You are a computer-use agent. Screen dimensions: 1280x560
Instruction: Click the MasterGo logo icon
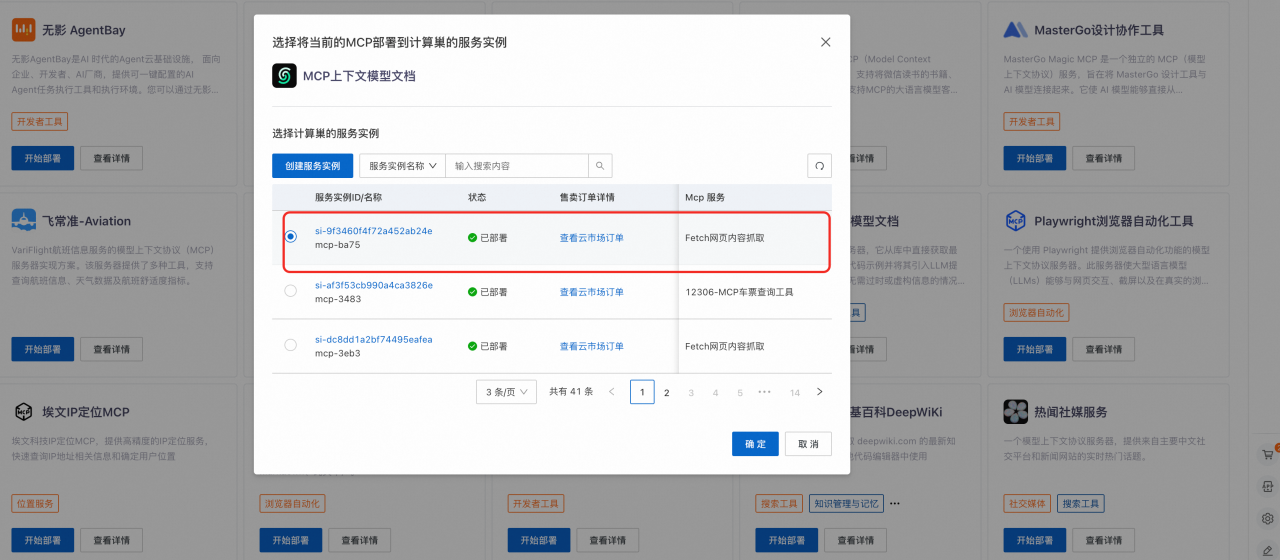point(1016,30)
